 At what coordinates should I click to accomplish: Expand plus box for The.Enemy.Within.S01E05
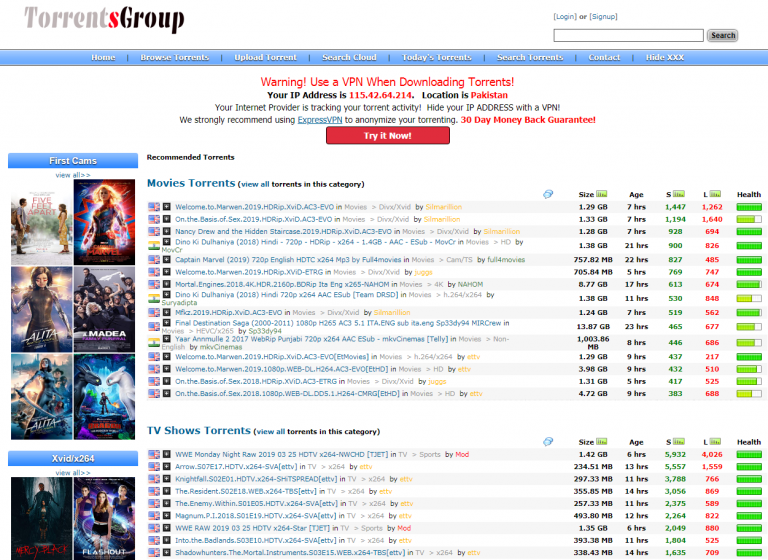pyautogui.click(x=167, y=503)
